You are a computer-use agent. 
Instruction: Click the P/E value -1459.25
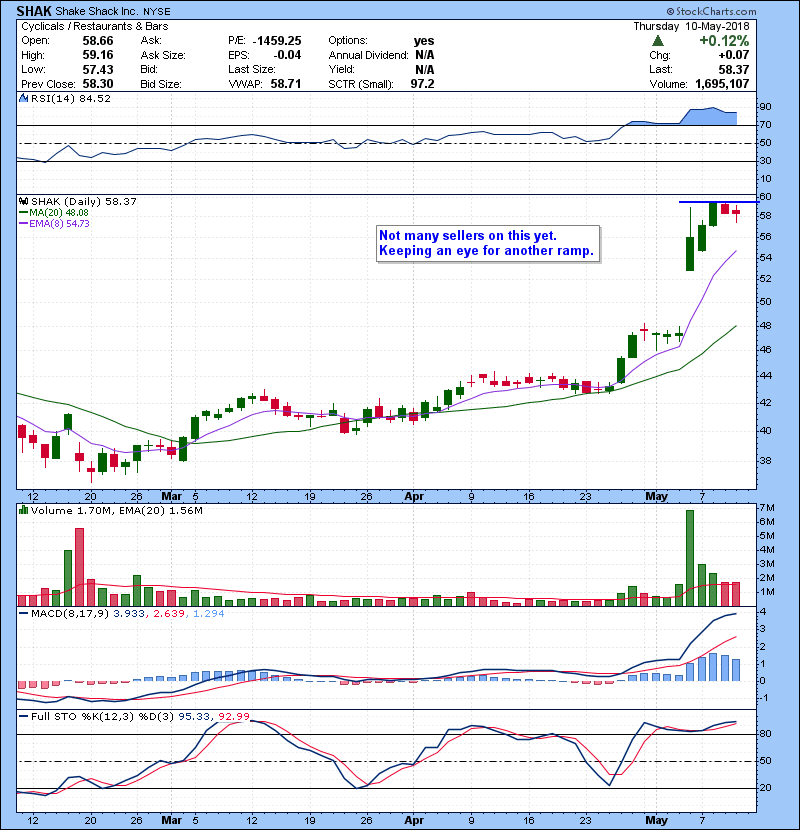point(277,41)
